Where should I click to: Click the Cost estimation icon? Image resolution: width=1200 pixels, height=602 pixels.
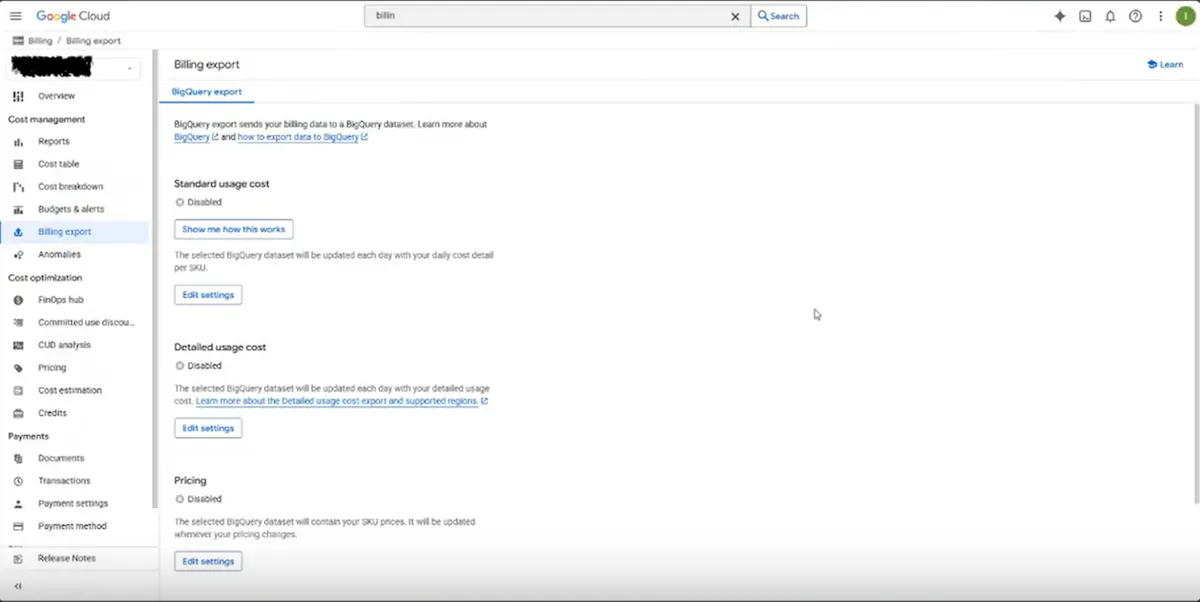18,390
